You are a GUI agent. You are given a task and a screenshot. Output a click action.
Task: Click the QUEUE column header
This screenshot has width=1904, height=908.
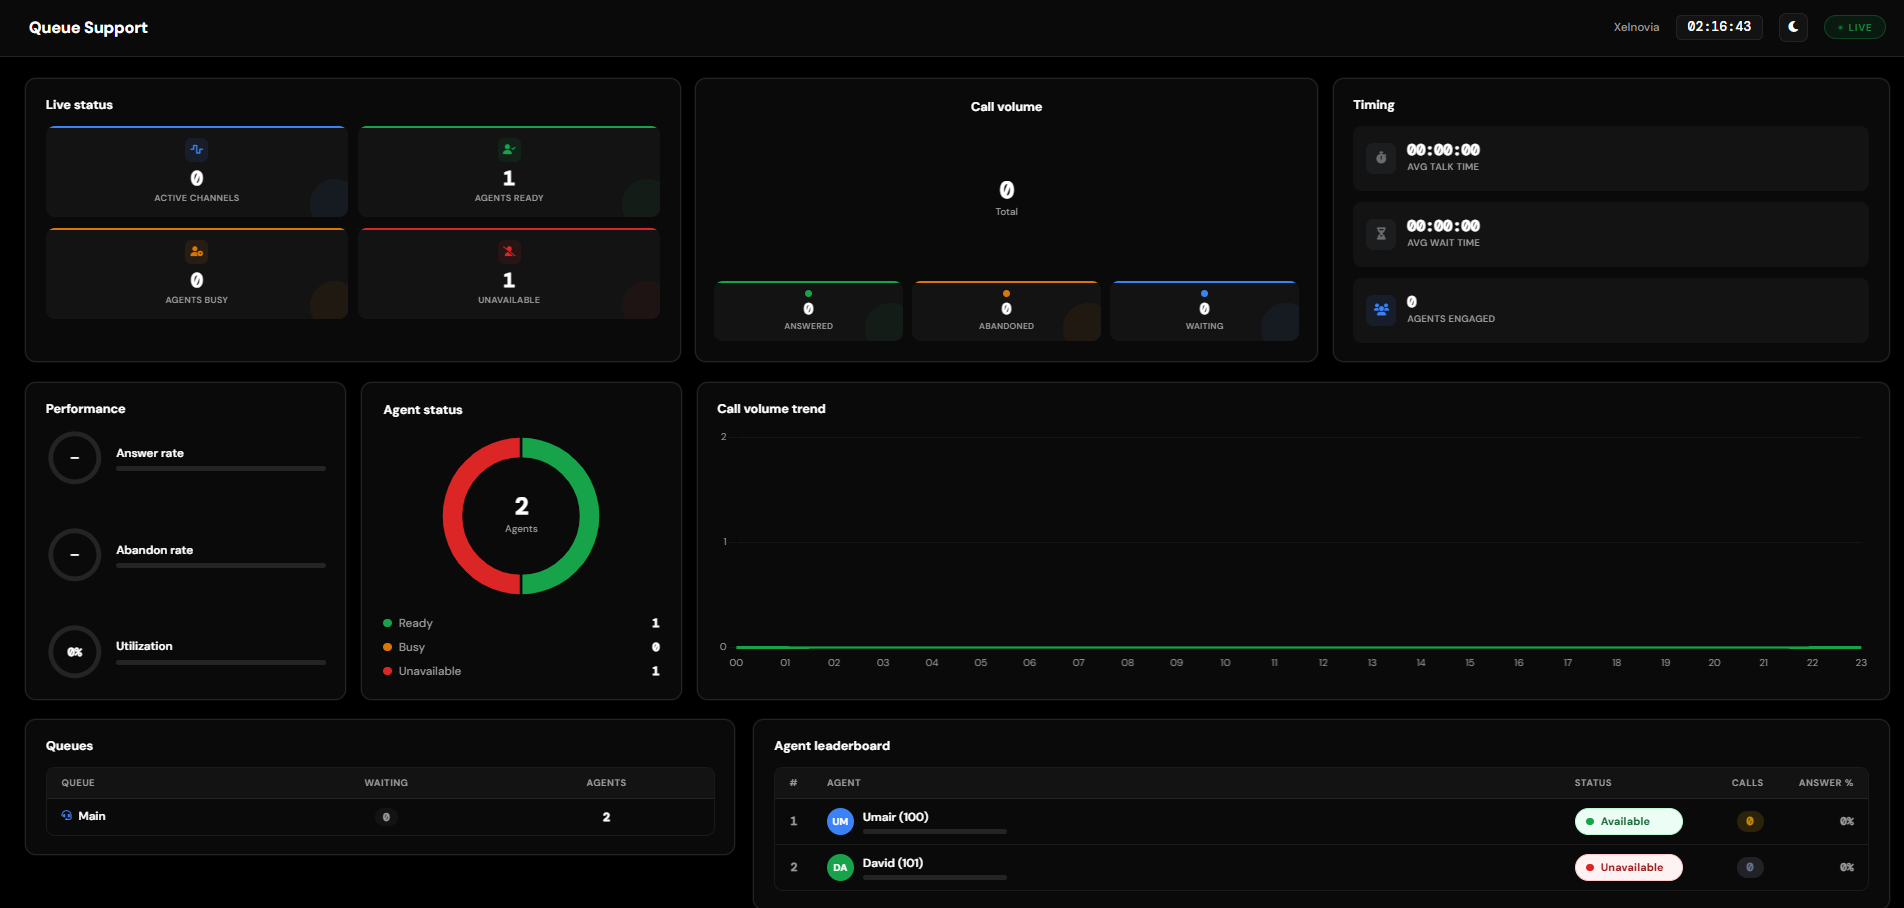78,783
